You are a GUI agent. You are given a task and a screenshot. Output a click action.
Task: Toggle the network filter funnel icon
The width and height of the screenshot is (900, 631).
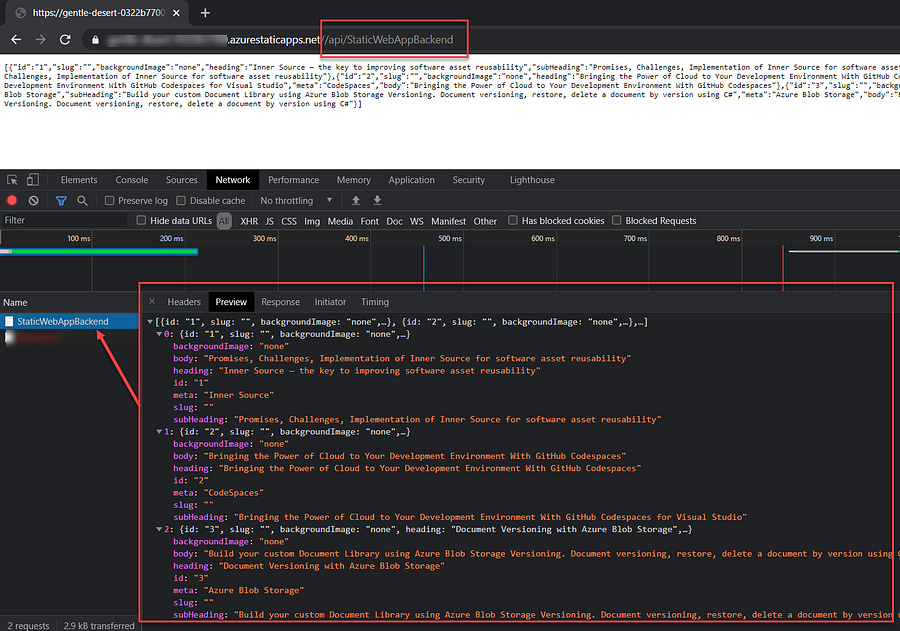point(61,201)
